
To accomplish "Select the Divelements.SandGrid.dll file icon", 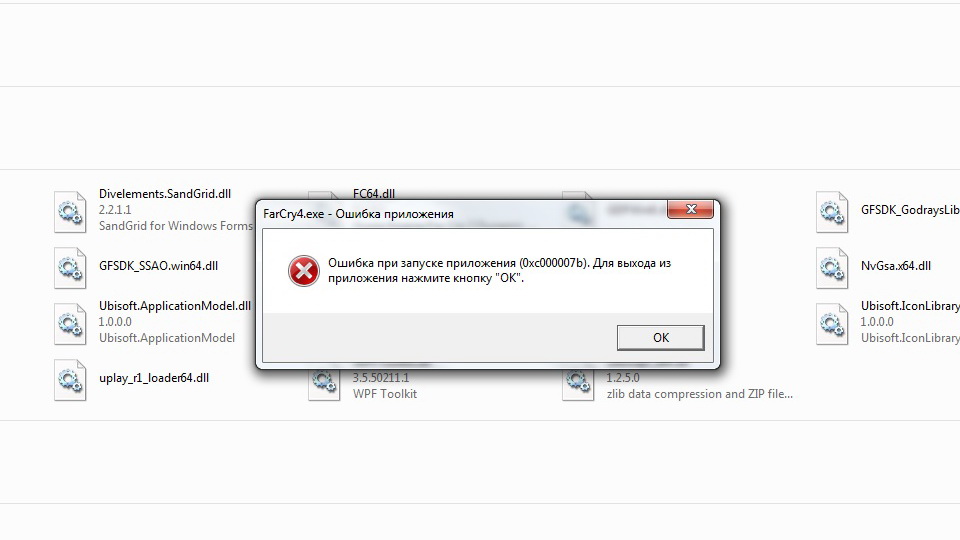I will click(x=70, y=212).
